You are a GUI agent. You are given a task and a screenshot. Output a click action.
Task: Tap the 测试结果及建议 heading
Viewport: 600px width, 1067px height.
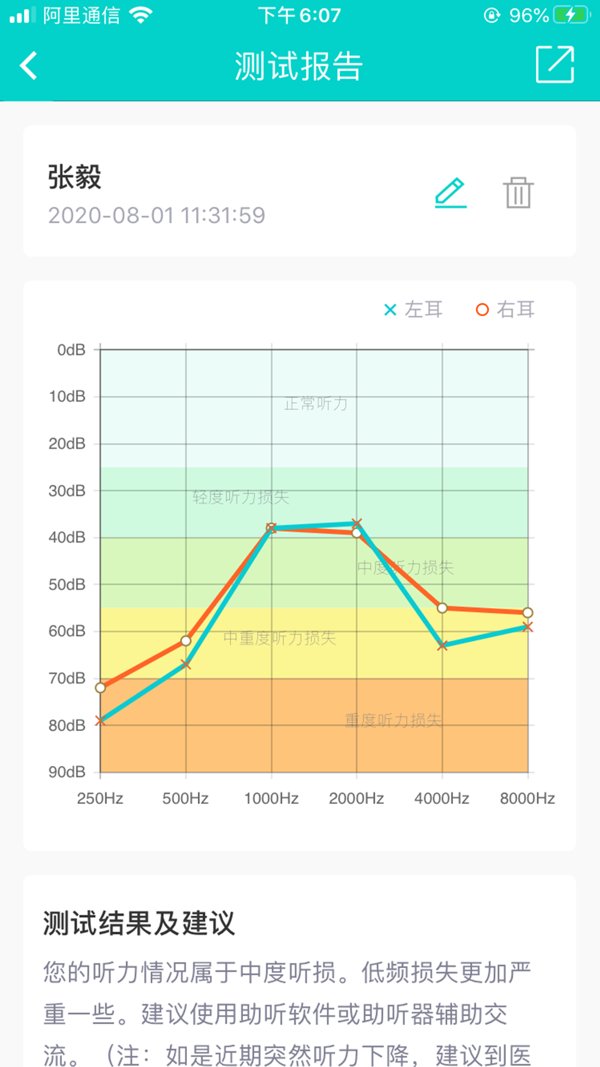139,923
